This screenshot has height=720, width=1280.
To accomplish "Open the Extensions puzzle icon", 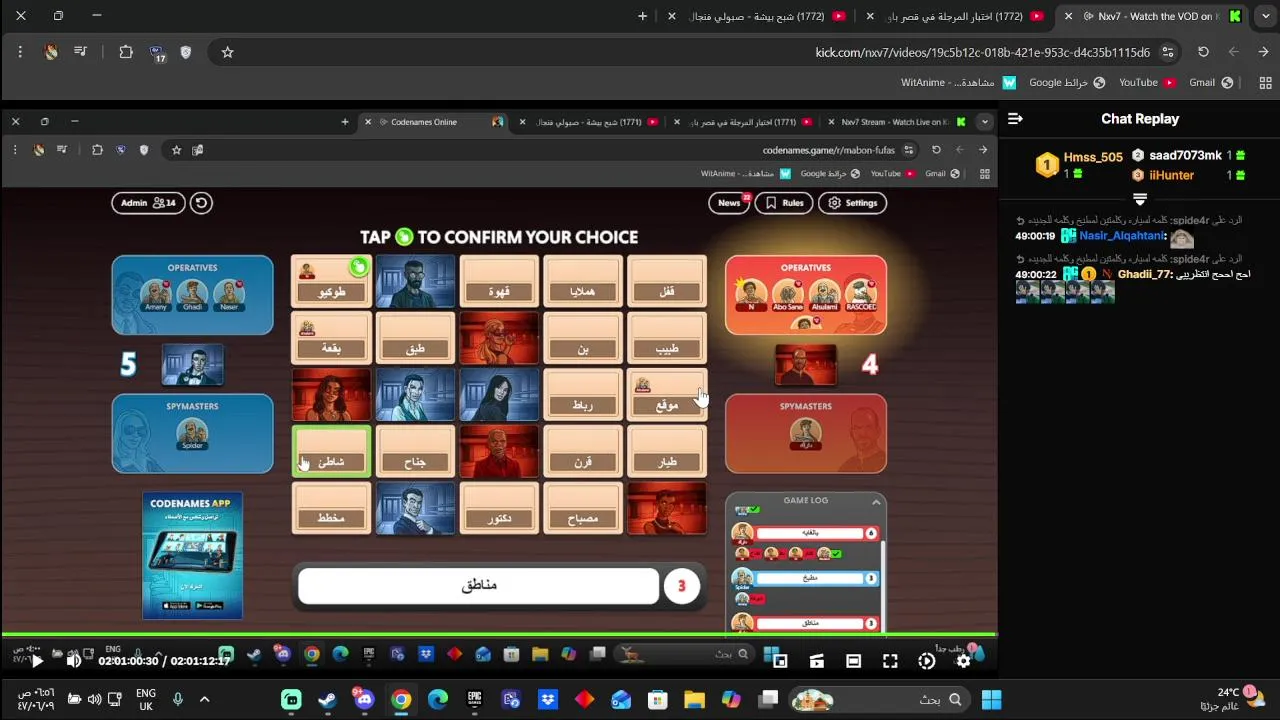I will [x=126, y=52].
